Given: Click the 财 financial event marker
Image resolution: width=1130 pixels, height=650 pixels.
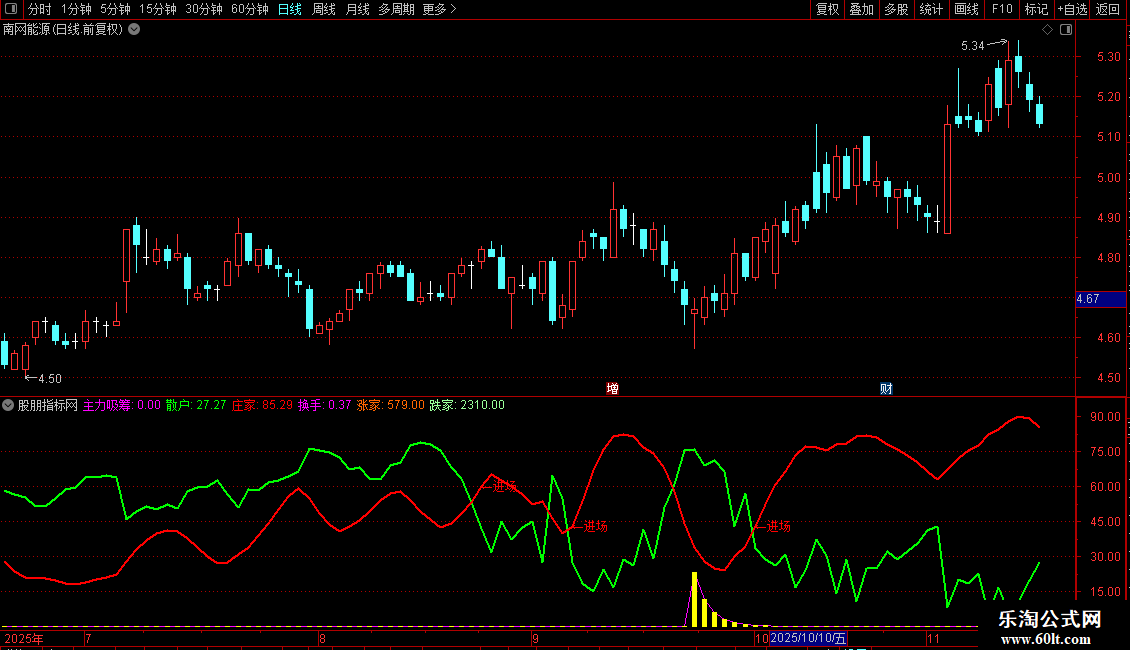Looking at the screenshot, I should (886, 388).
